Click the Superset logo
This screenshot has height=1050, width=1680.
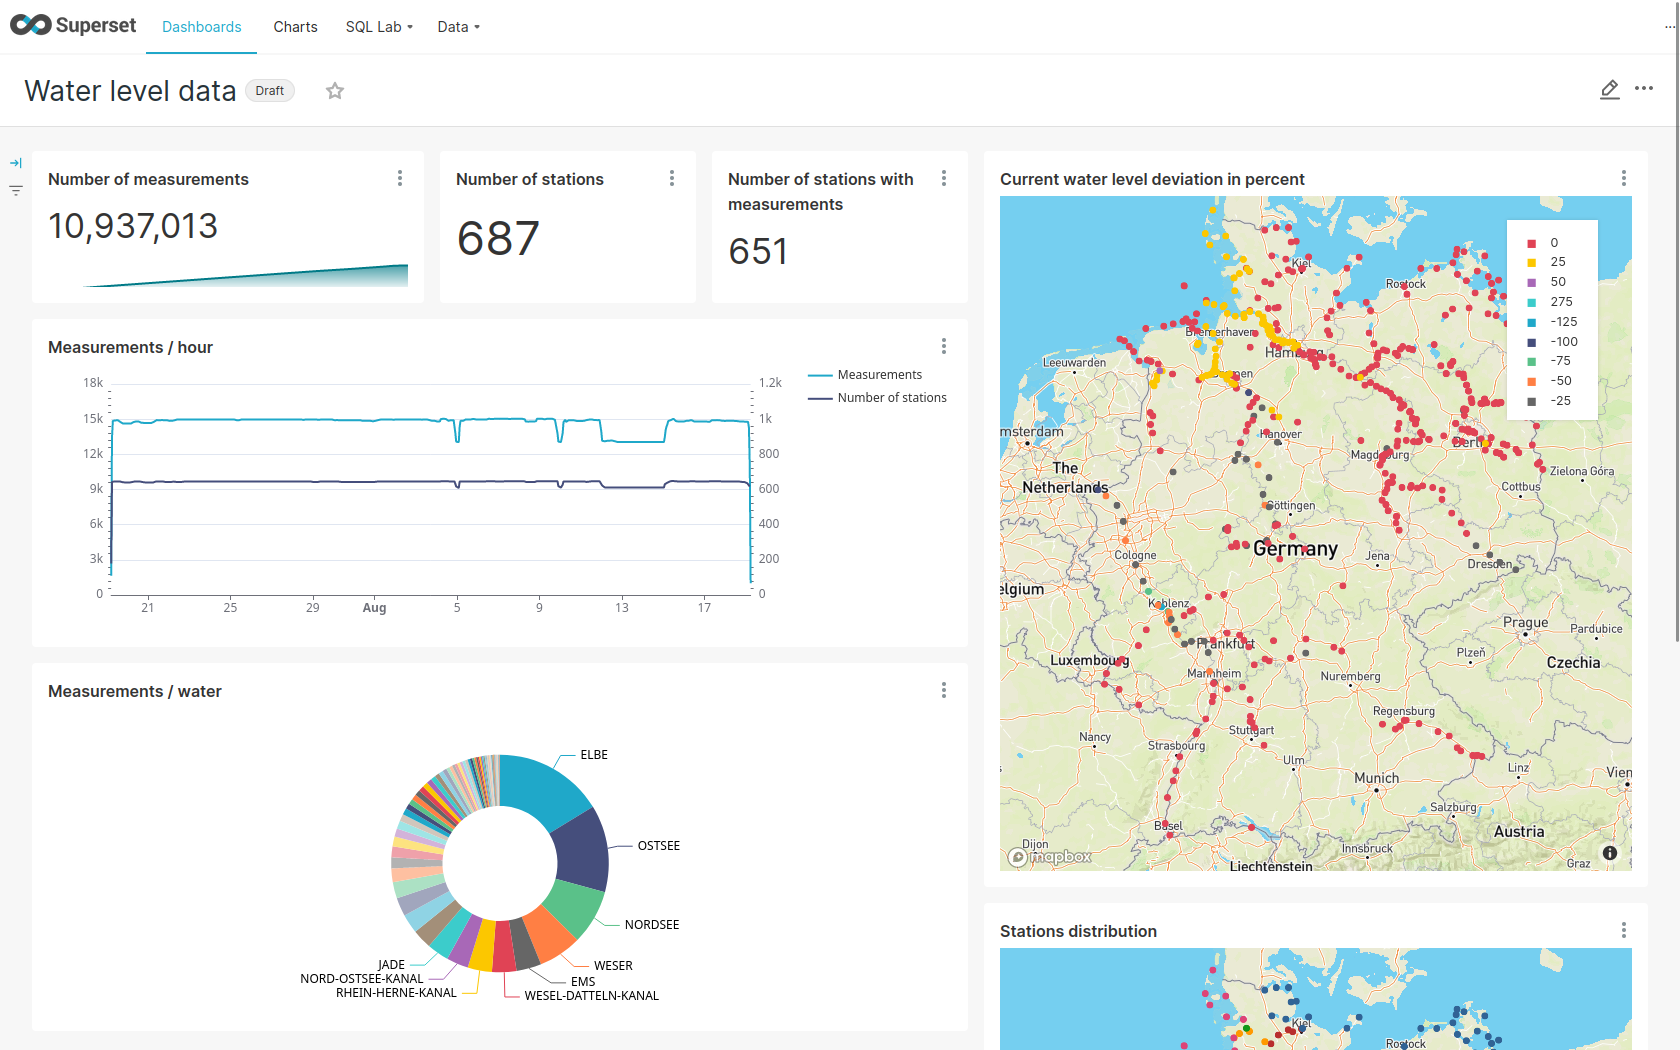coord(73,26)
